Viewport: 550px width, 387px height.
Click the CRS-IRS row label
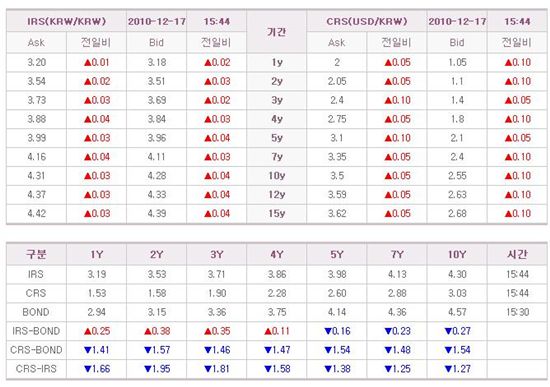coord(36,369)
